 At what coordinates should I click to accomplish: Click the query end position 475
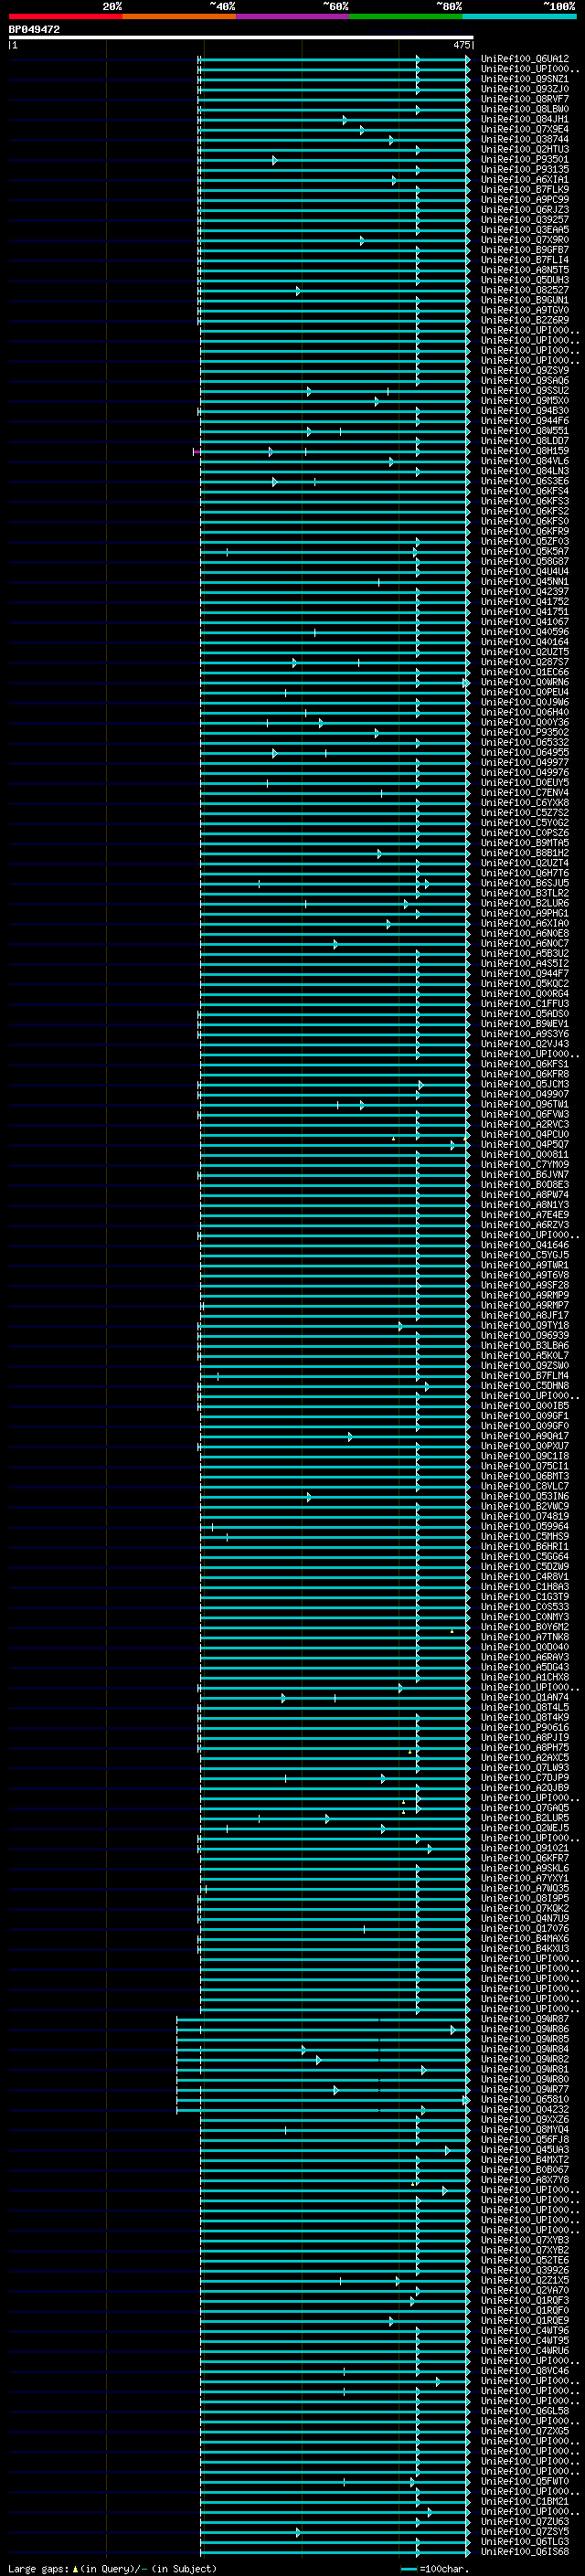click(x=461, y=45)
